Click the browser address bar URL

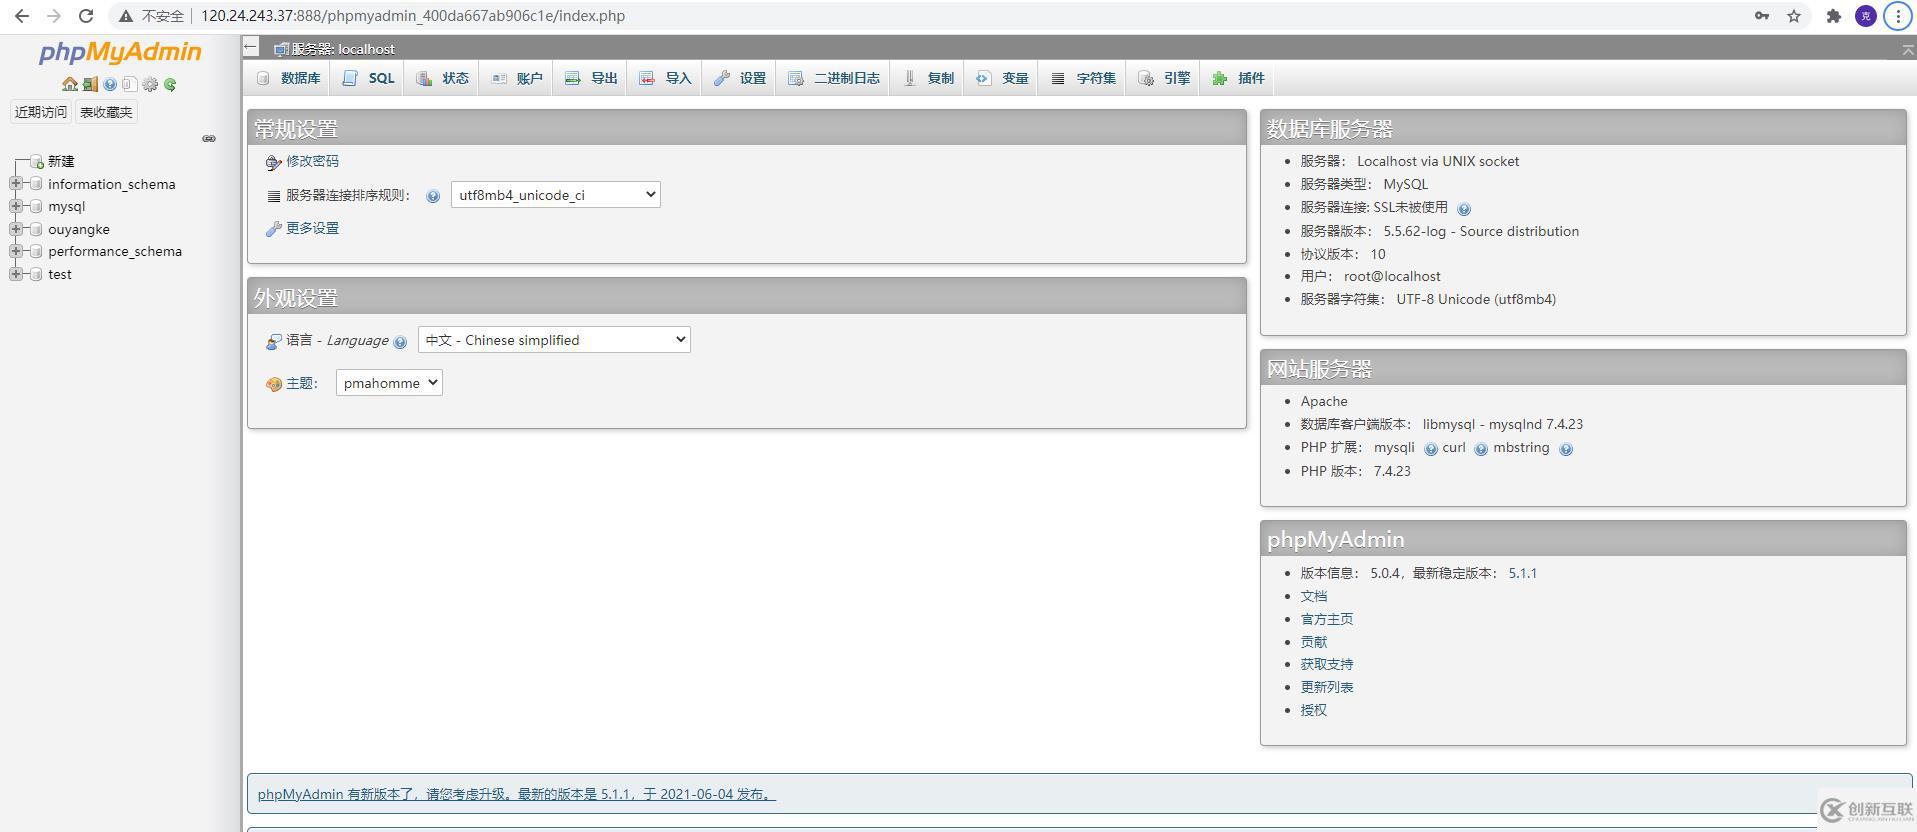[x=413, y=16]
